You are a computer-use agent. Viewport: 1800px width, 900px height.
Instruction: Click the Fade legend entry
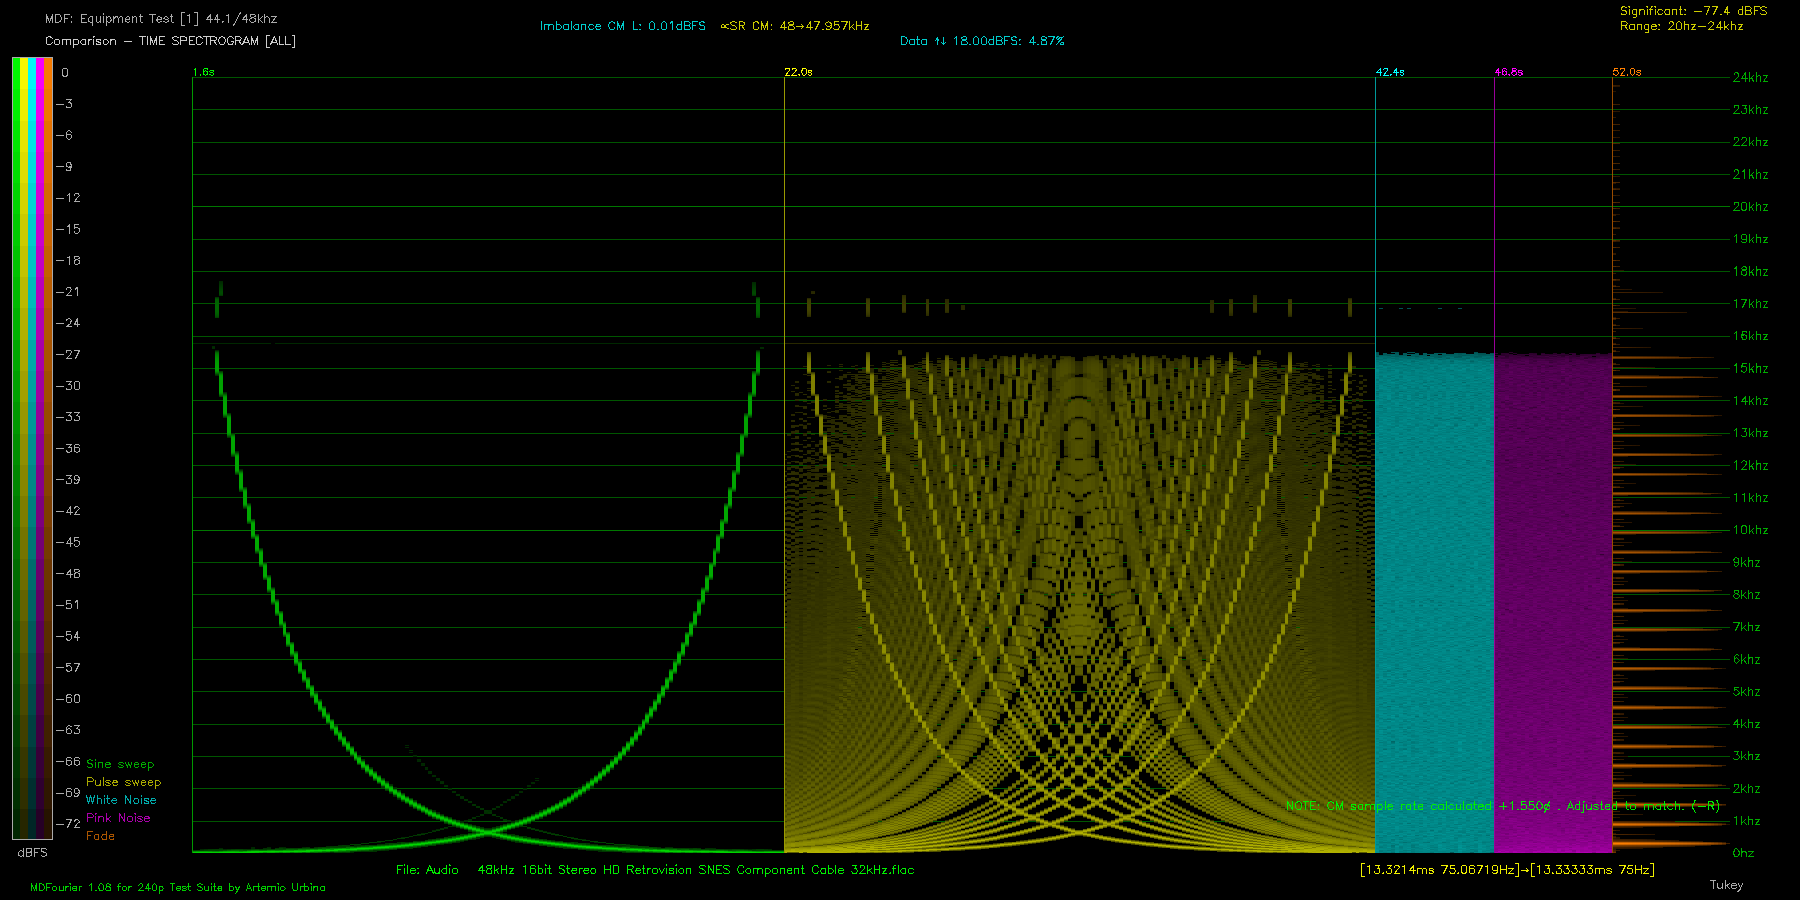[100, 836]
